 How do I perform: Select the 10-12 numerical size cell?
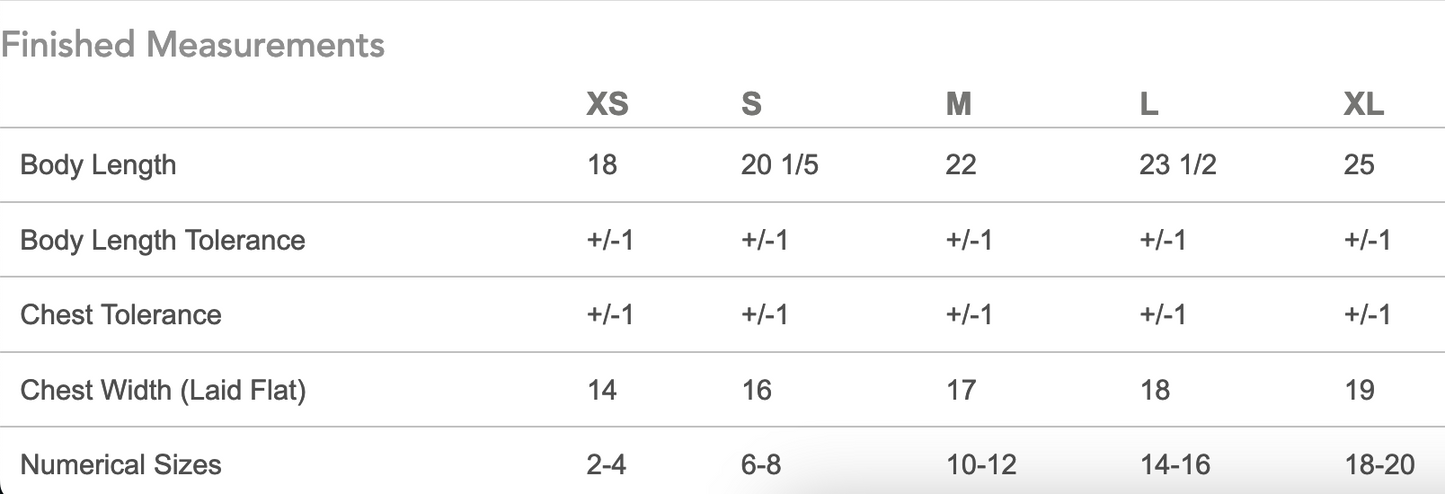[980, 464]
